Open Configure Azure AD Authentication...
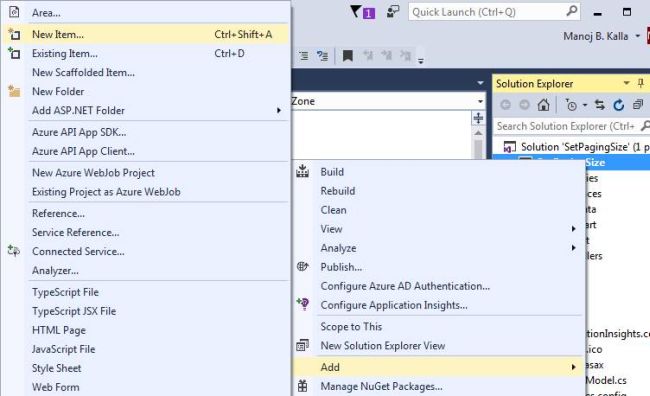Viewport: 650px width, 396px height. 439,287
